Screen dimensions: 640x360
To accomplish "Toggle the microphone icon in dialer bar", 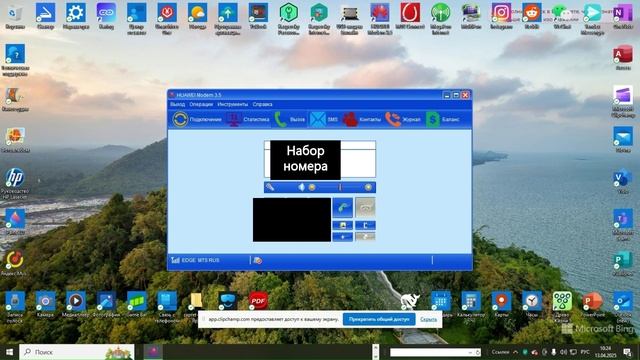I will pyautogui.click(x=270, y=187).
